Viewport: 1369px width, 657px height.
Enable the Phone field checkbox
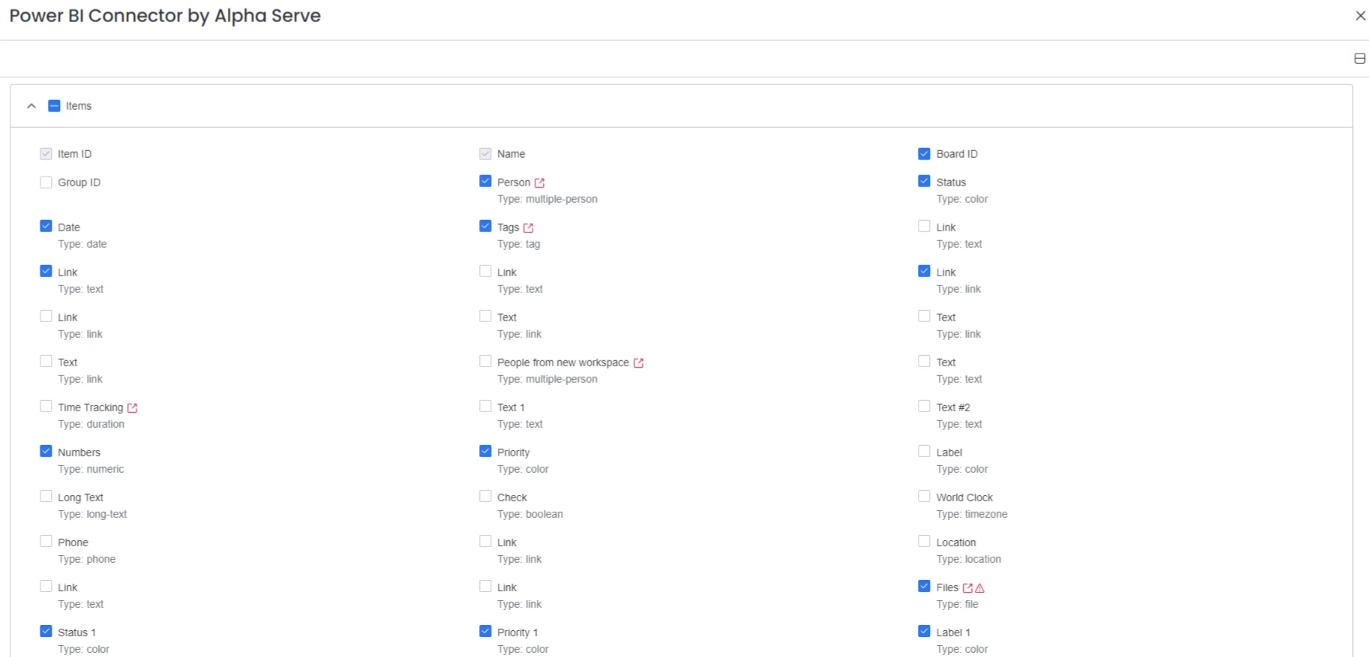[46, 541]
